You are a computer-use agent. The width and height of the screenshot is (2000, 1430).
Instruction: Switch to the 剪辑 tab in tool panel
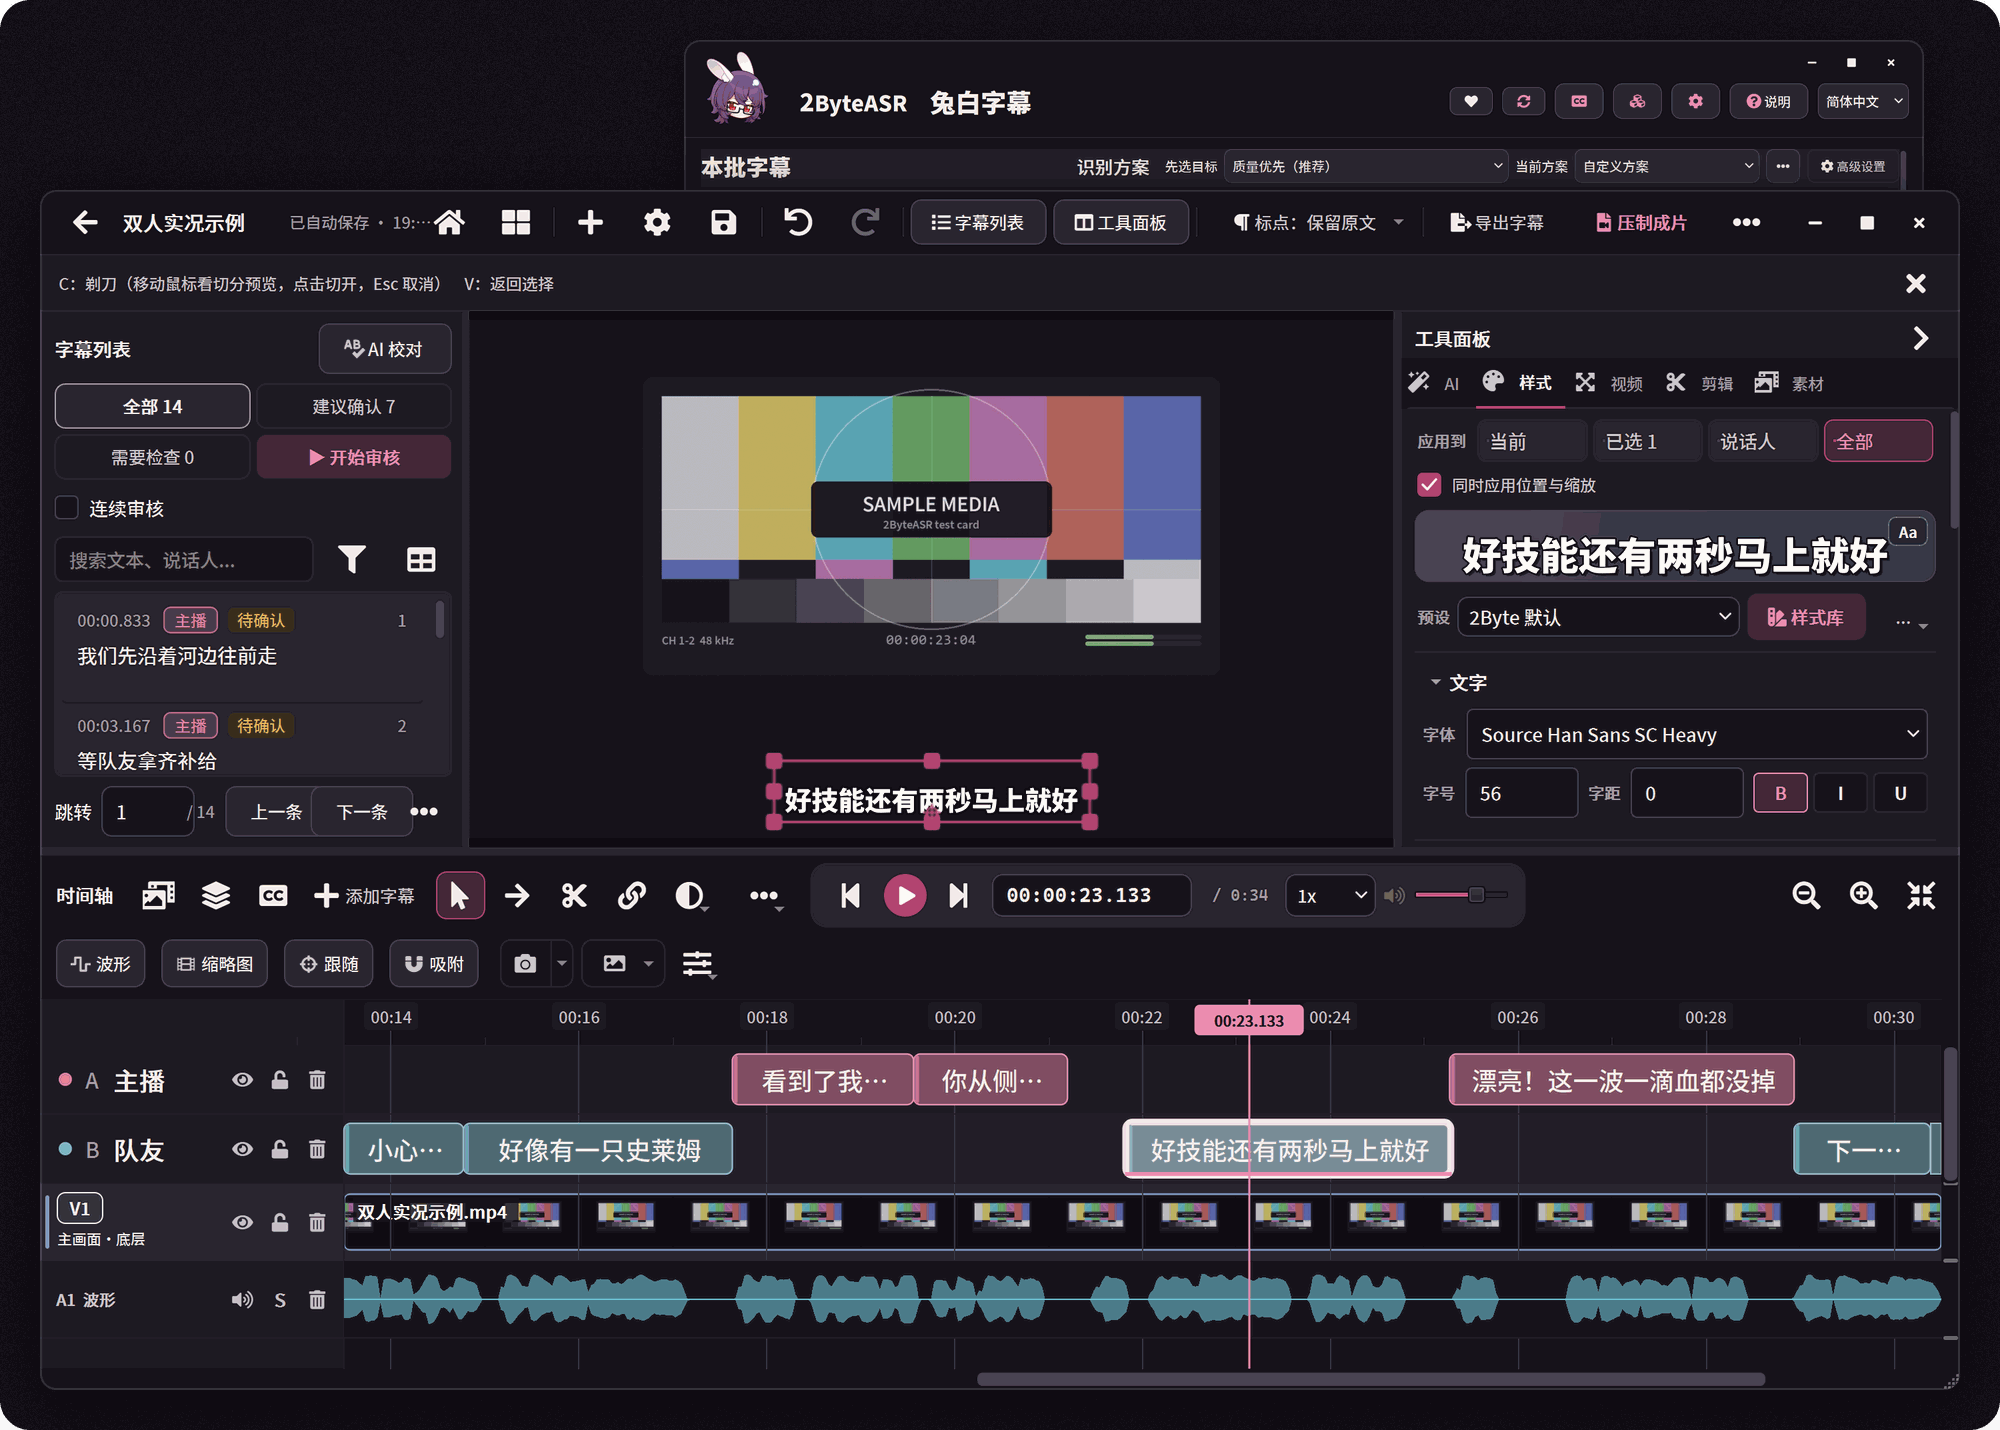pos(1699,383)
